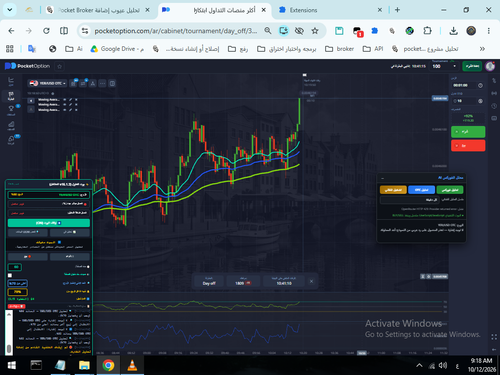Open File Explorer from taskbar
Image resolution: width=500 pixels, height=375 pixels.
(x=84, y=365)
